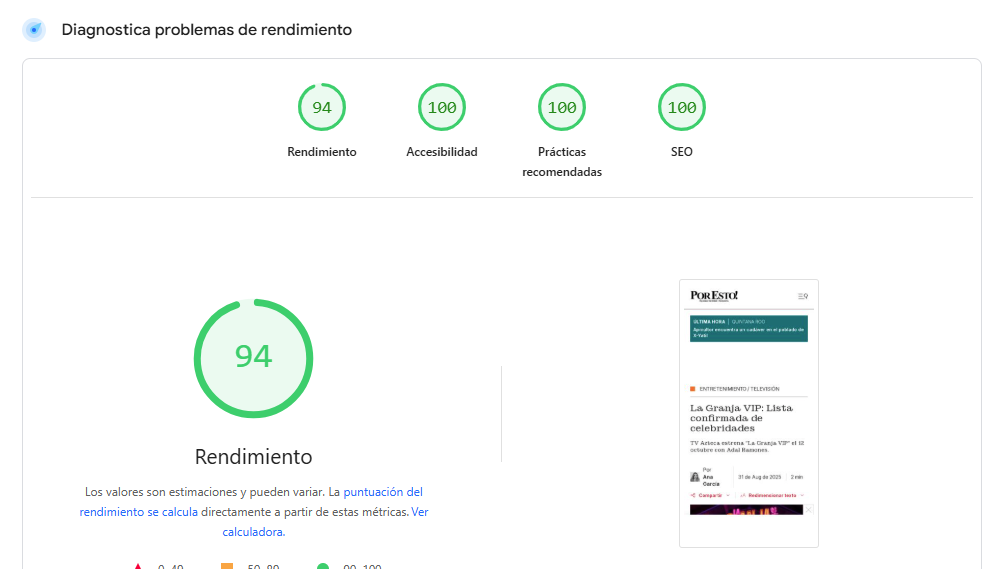Click the 'Prácticas recomendadas' label text

(562, 162)
